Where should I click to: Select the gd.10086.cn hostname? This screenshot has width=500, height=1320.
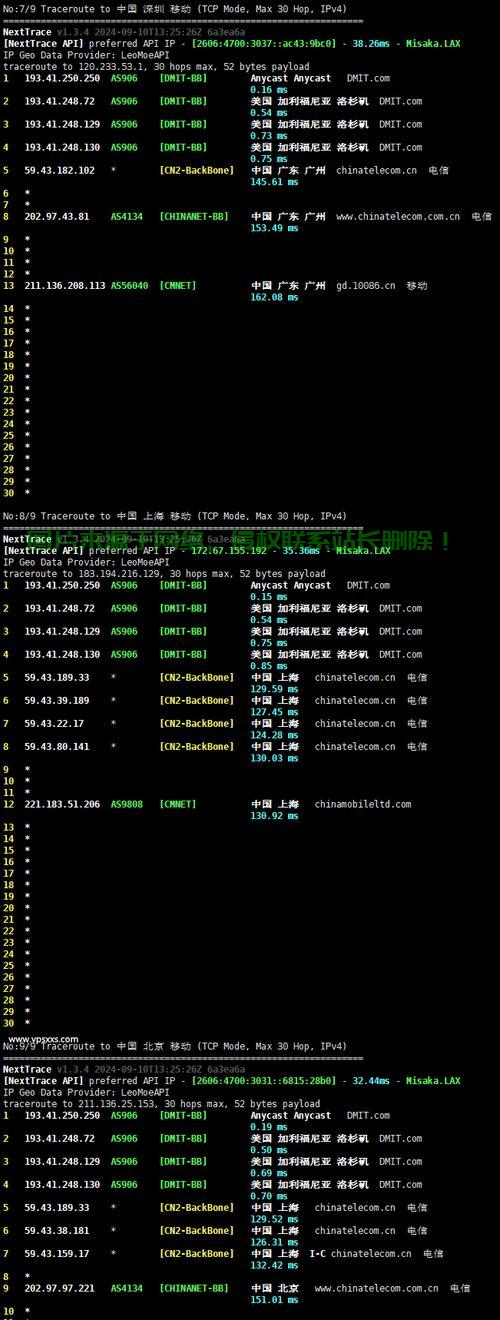pyautogui.click(x=366, y=285)
